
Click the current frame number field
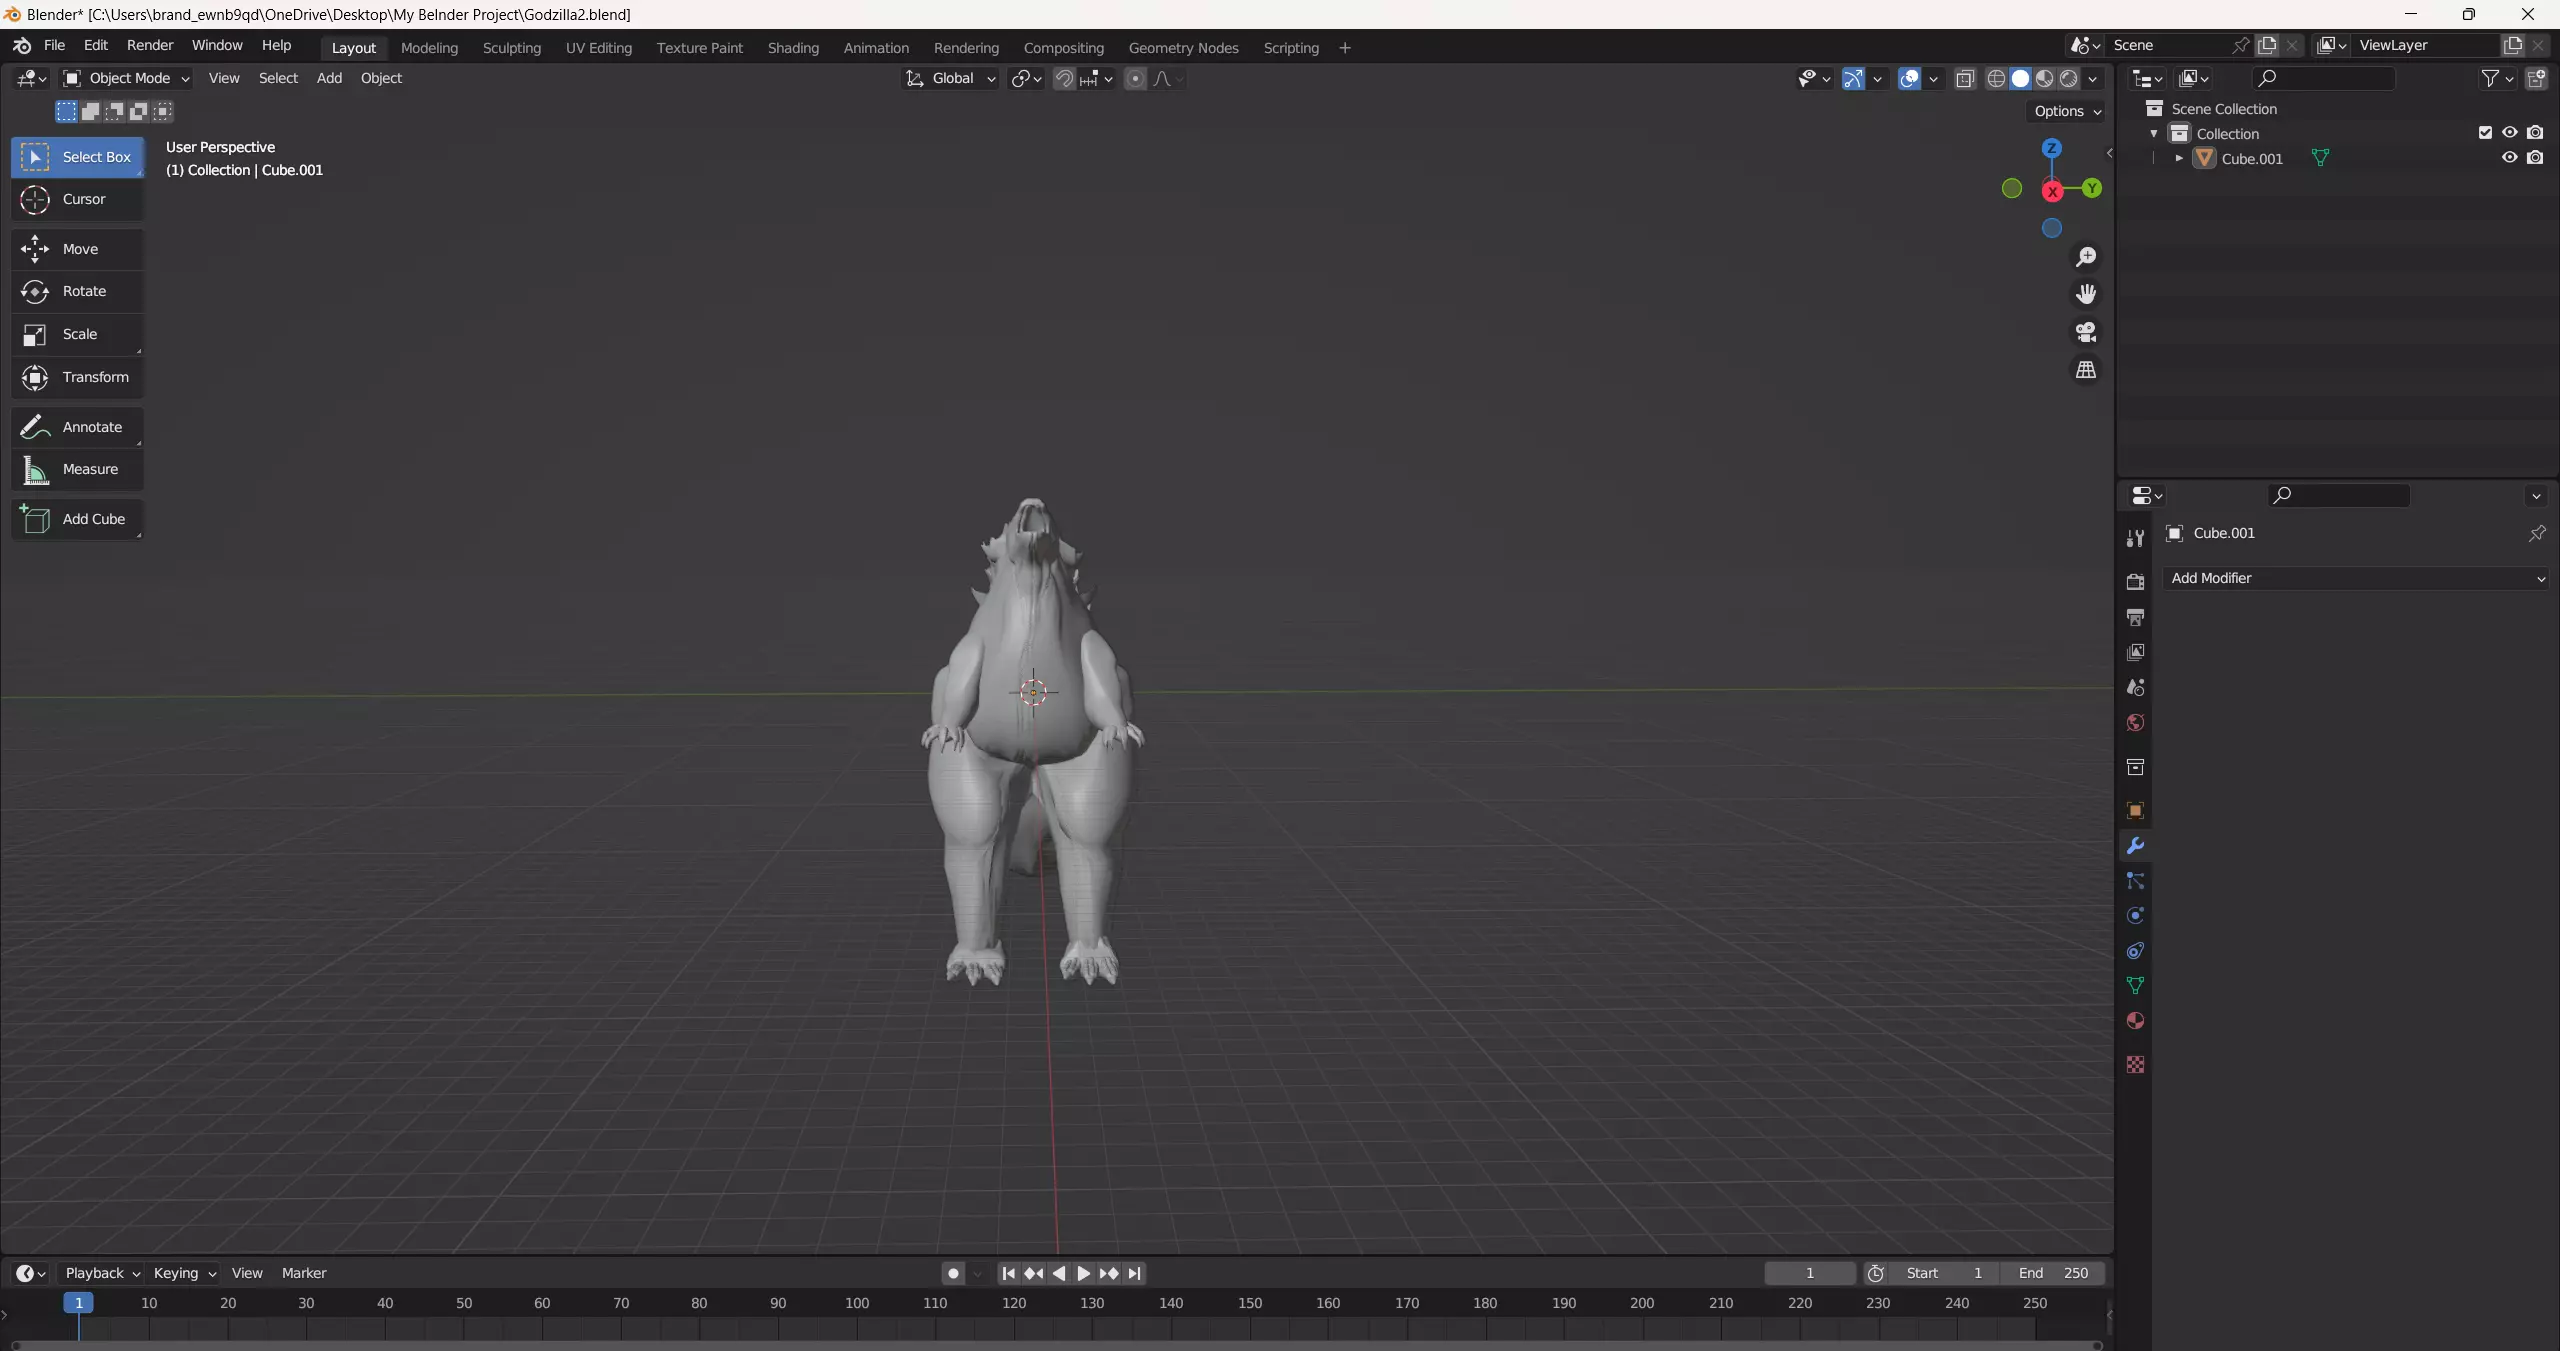[1809, 1273]
